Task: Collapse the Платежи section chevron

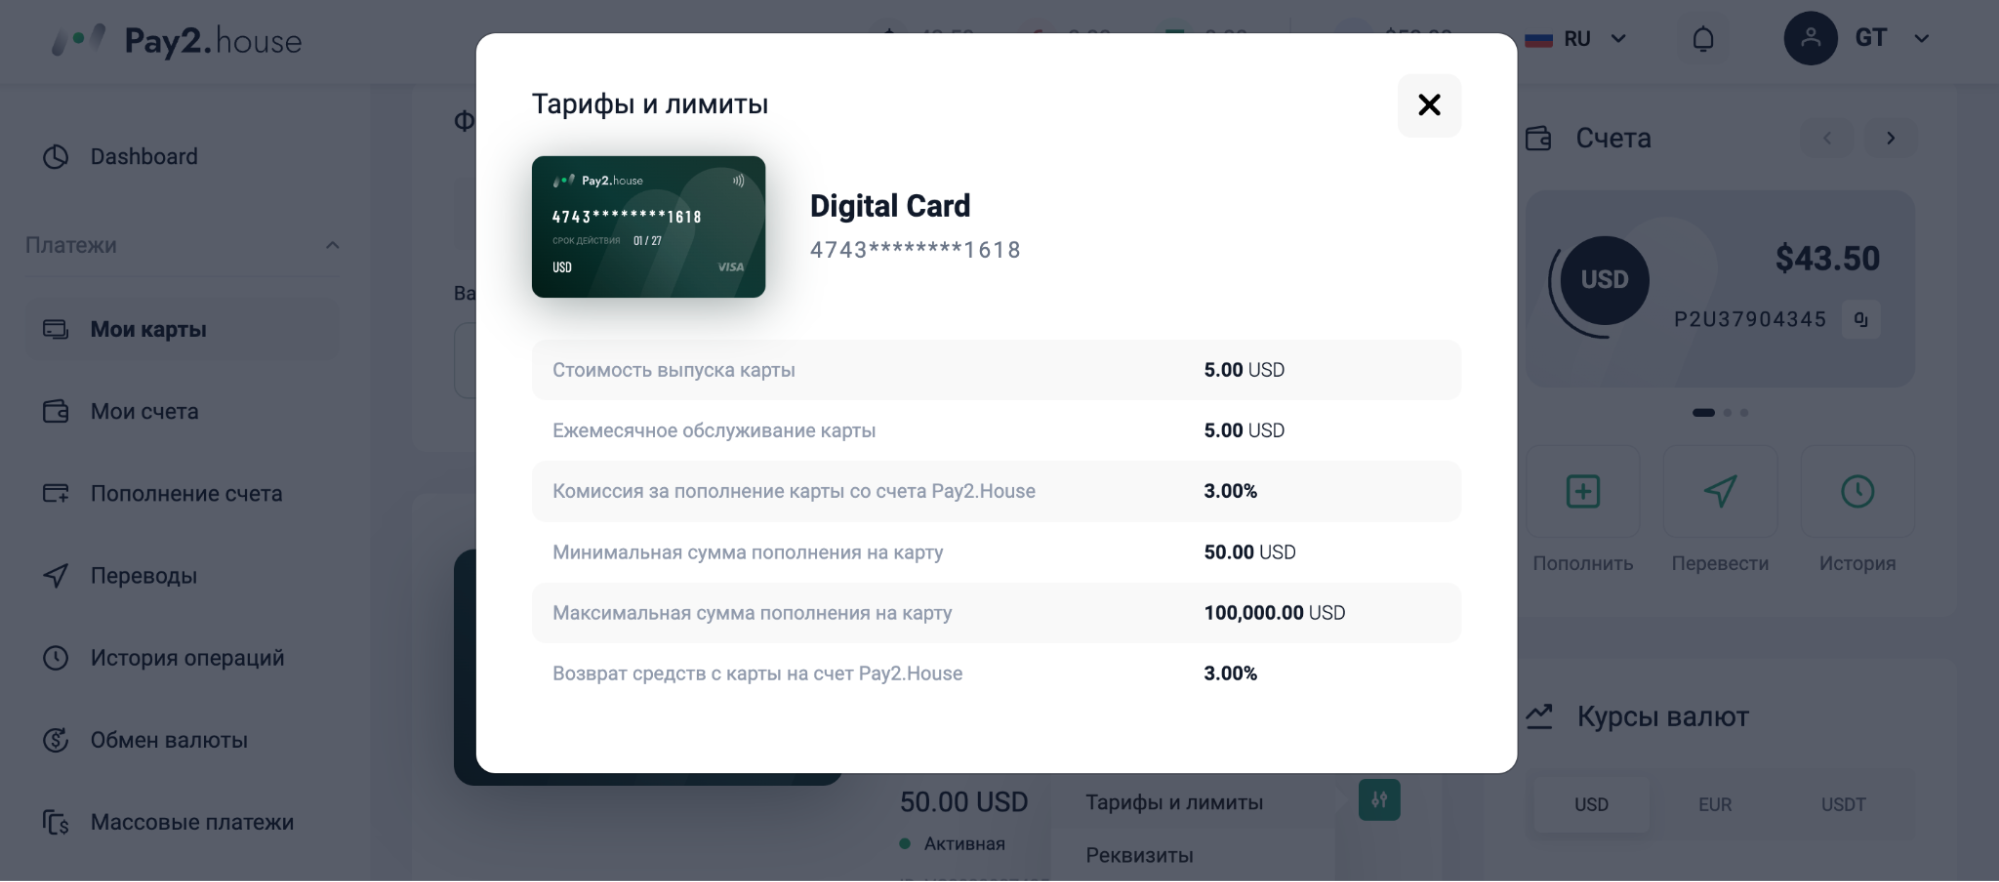Action: (x=332, y=245)
